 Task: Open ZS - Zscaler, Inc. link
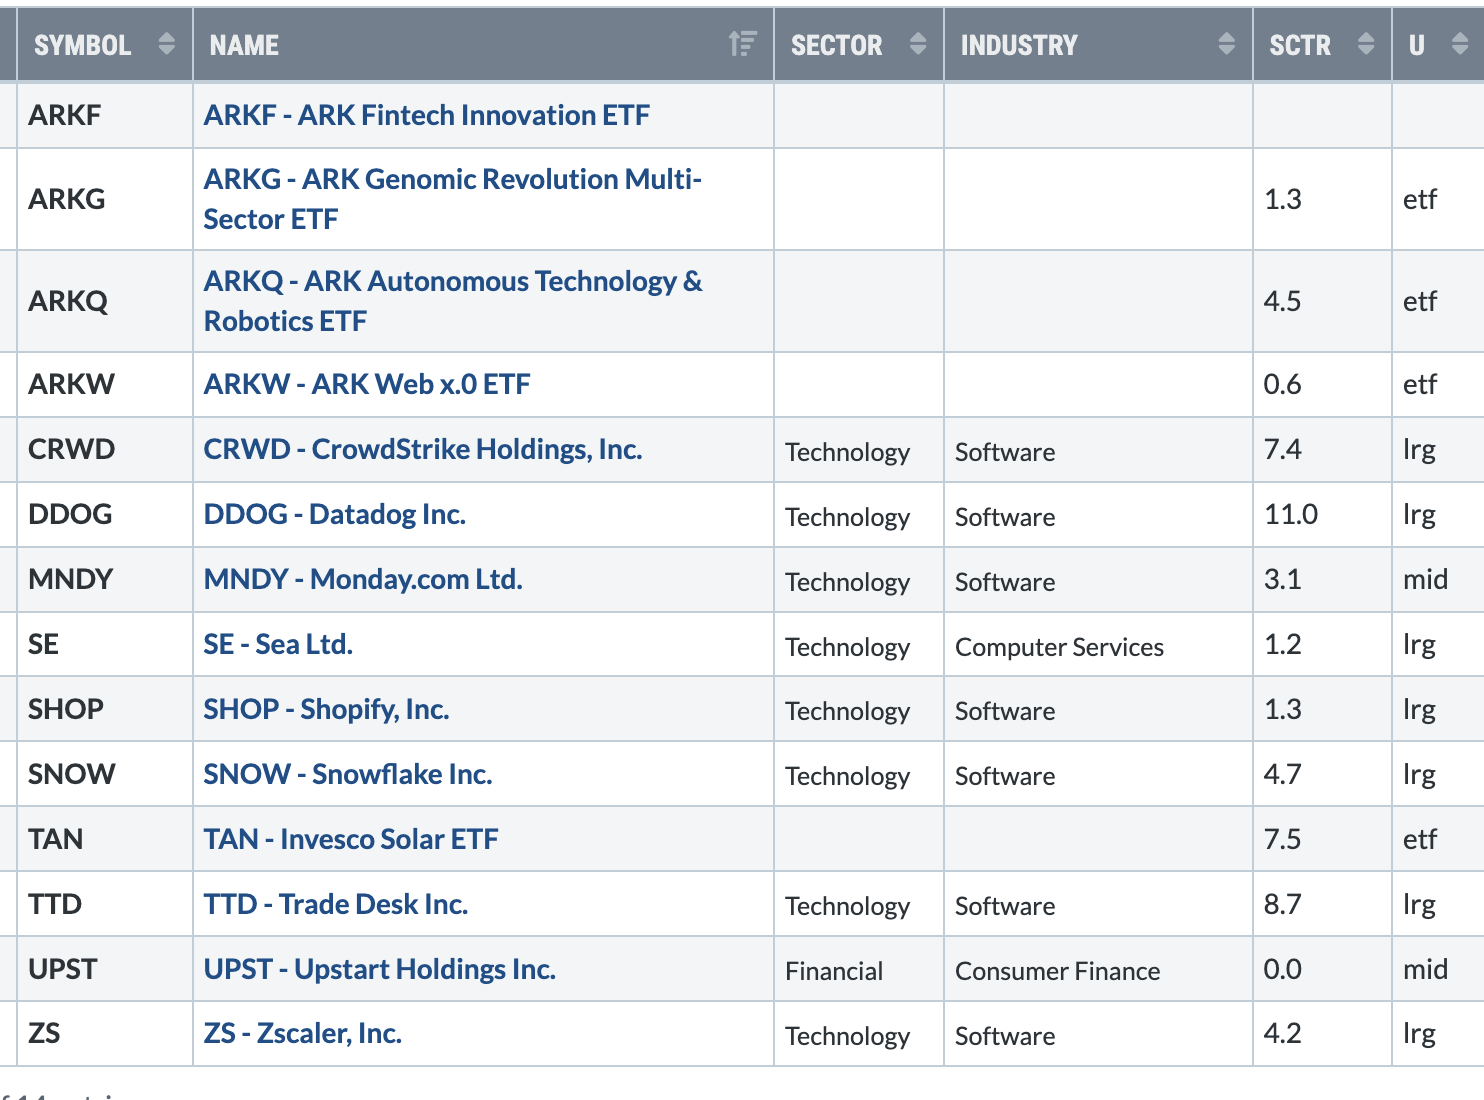pyautogui.click(x=303, y=1033)
